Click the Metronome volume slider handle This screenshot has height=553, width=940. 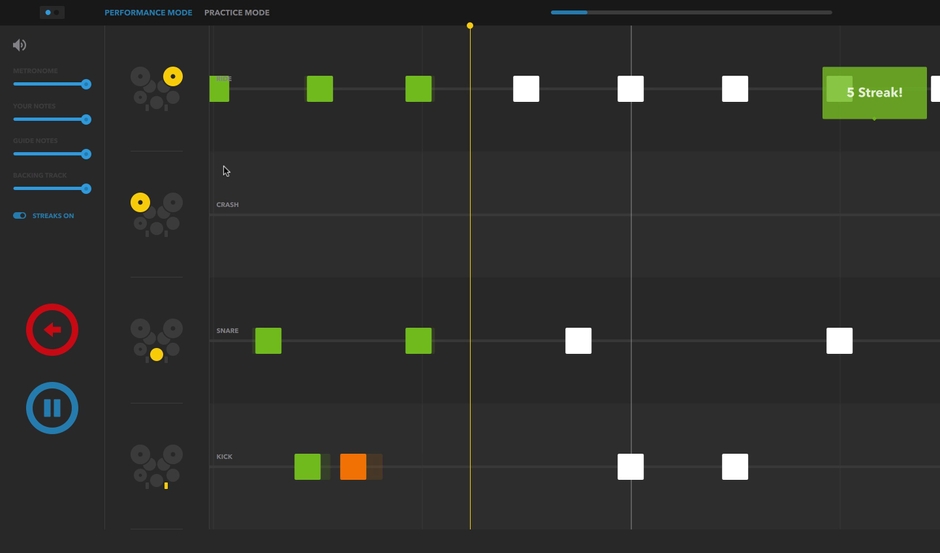[x=86, y=84]
